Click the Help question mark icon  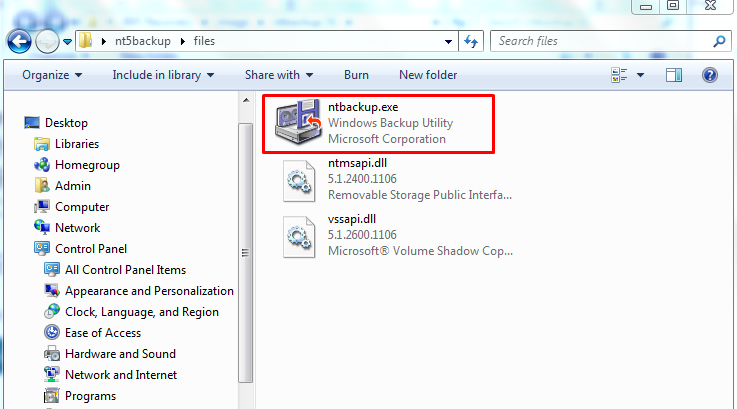709,75
